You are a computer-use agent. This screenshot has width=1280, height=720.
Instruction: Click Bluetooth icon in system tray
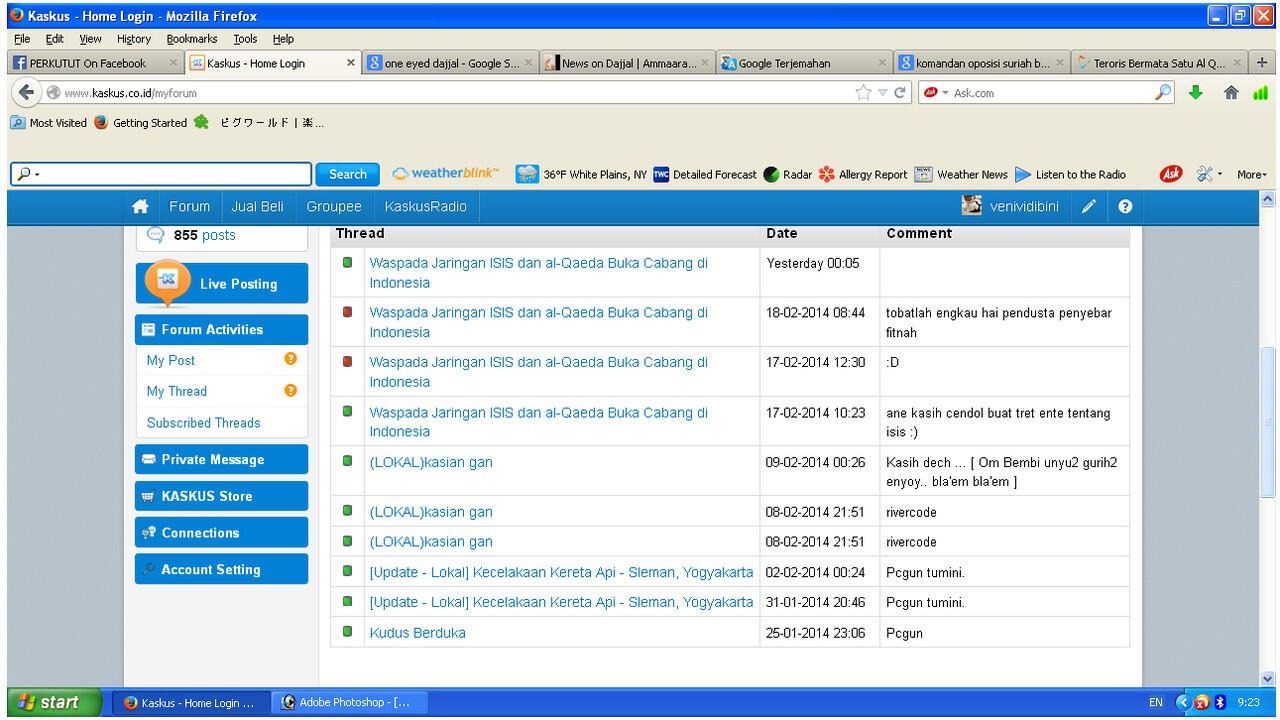[1220, 702]
